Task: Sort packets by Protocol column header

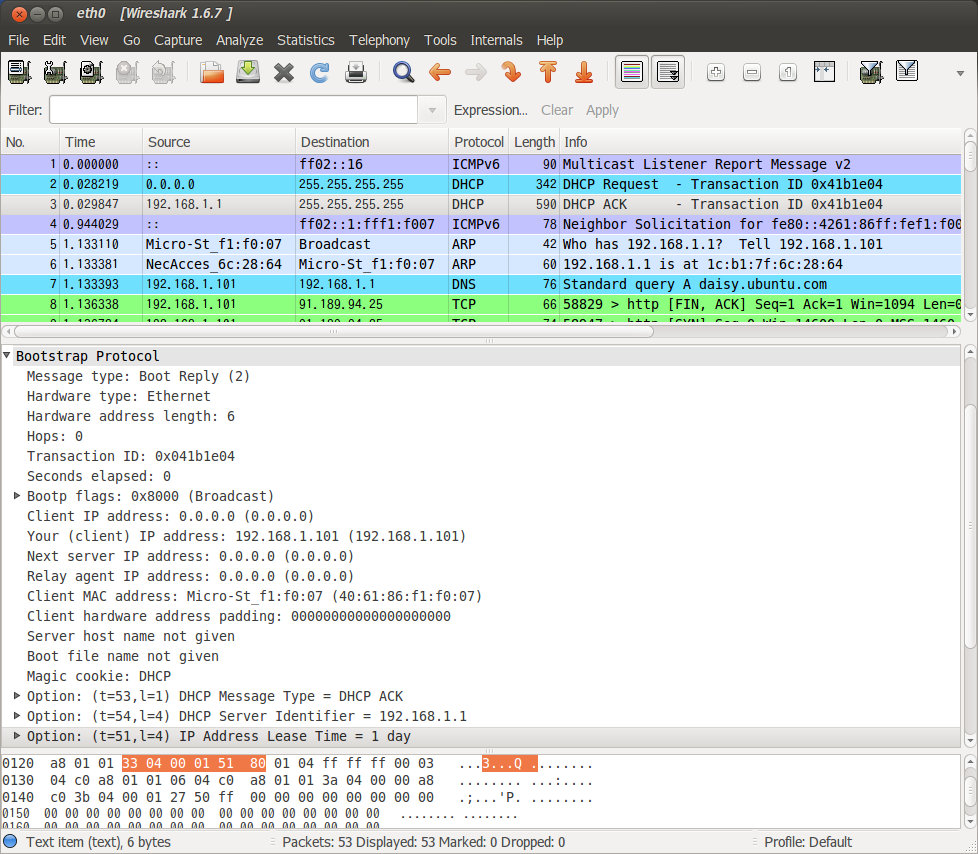Action: point(478,142)
